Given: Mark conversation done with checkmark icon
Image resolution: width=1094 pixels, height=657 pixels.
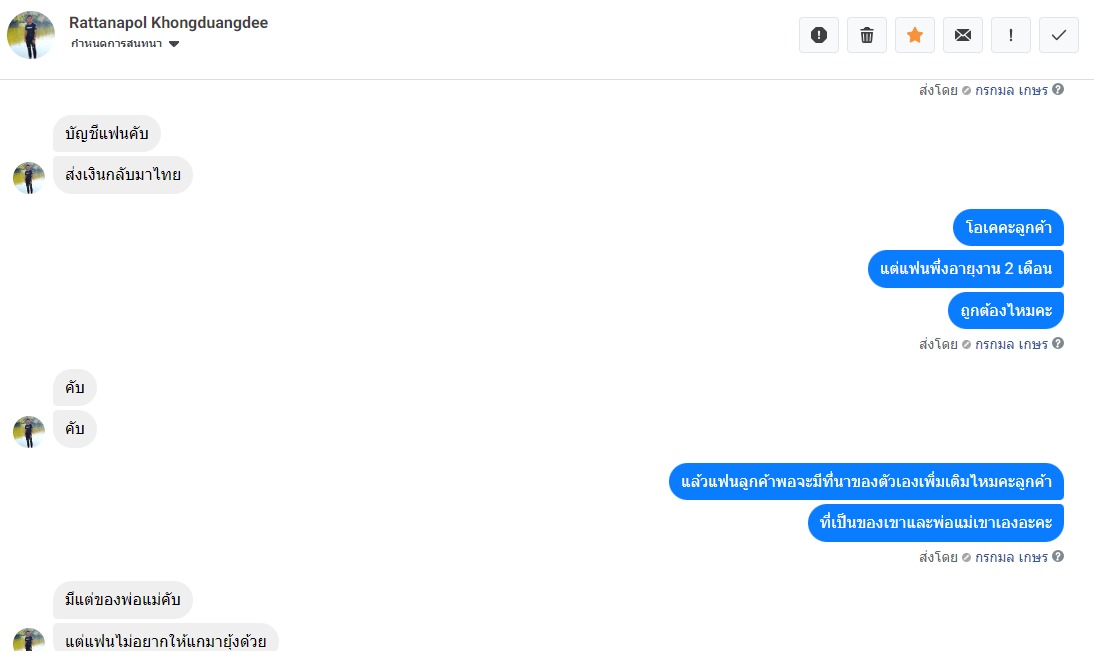Looking at the screenshot, I should [x=1059, y=35].
